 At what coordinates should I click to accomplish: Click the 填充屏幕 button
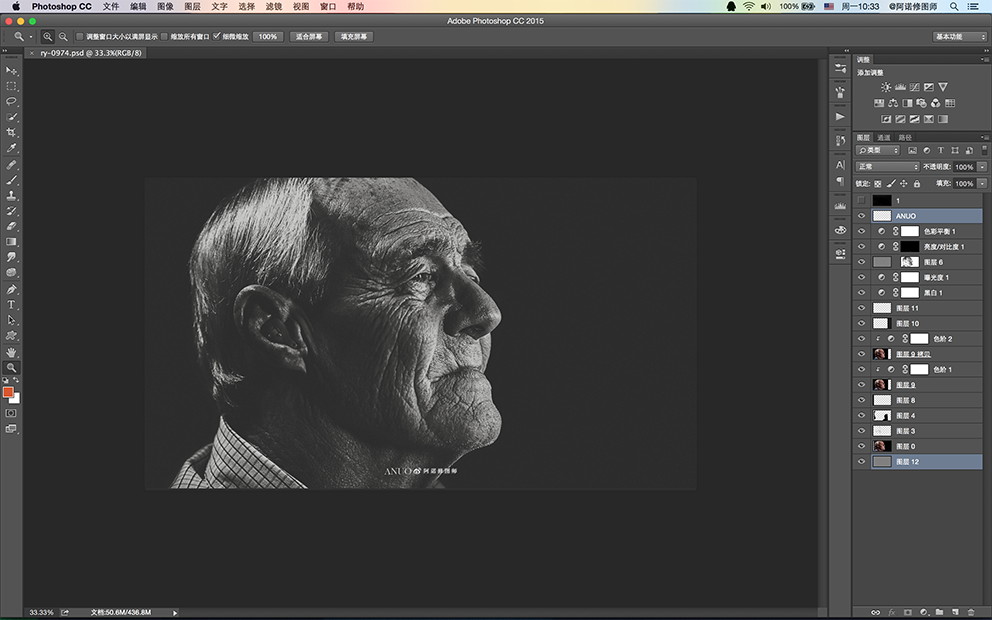pos(354,36)
